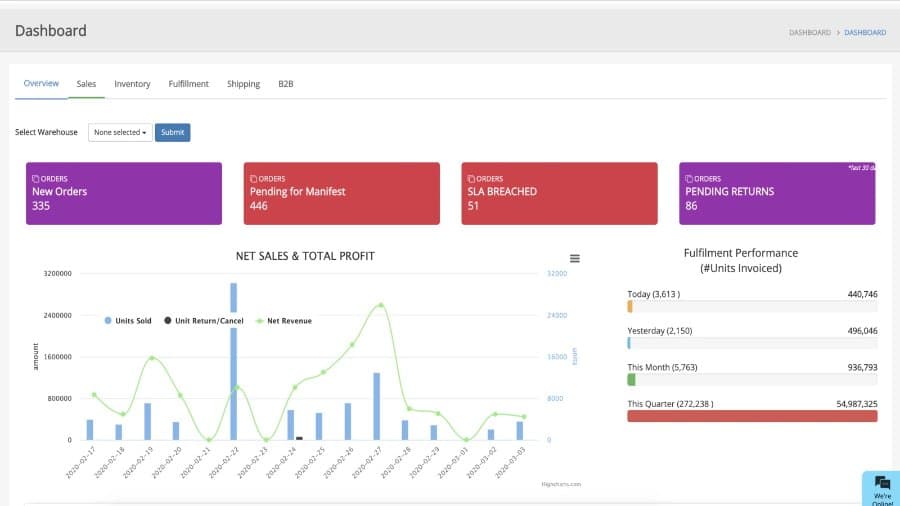Open the Pending for Manifest 446 card

pos(342,193)
